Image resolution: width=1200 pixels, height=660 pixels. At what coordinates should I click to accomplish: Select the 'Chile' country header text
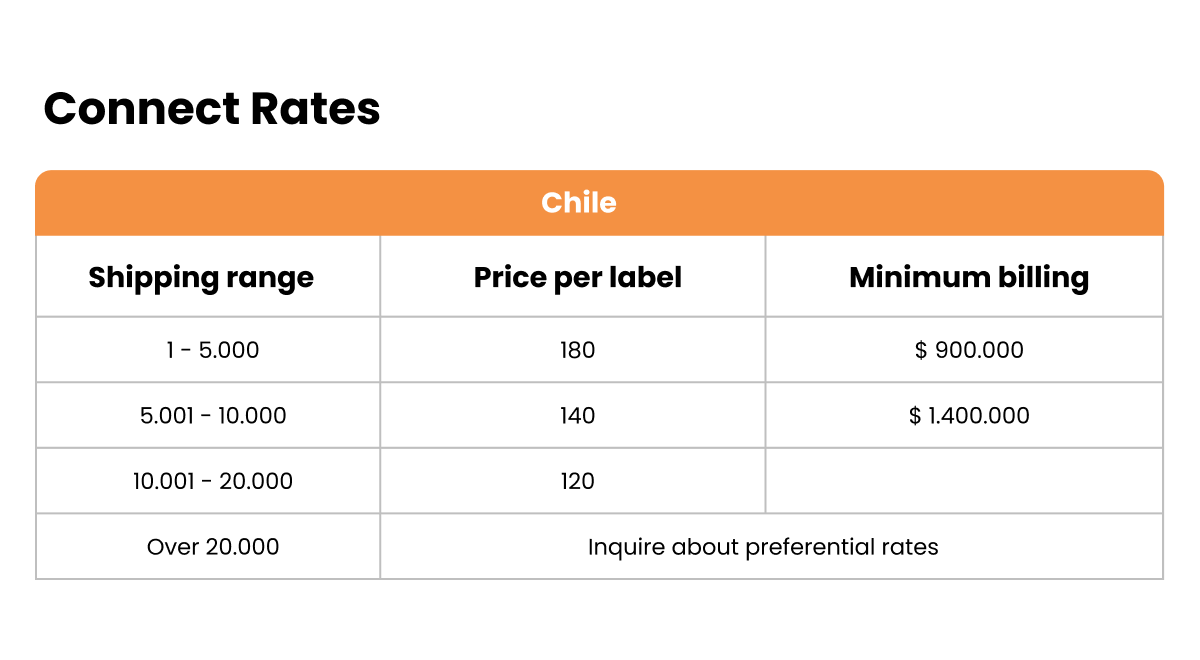pyautogui.click(x=578, y=203)
